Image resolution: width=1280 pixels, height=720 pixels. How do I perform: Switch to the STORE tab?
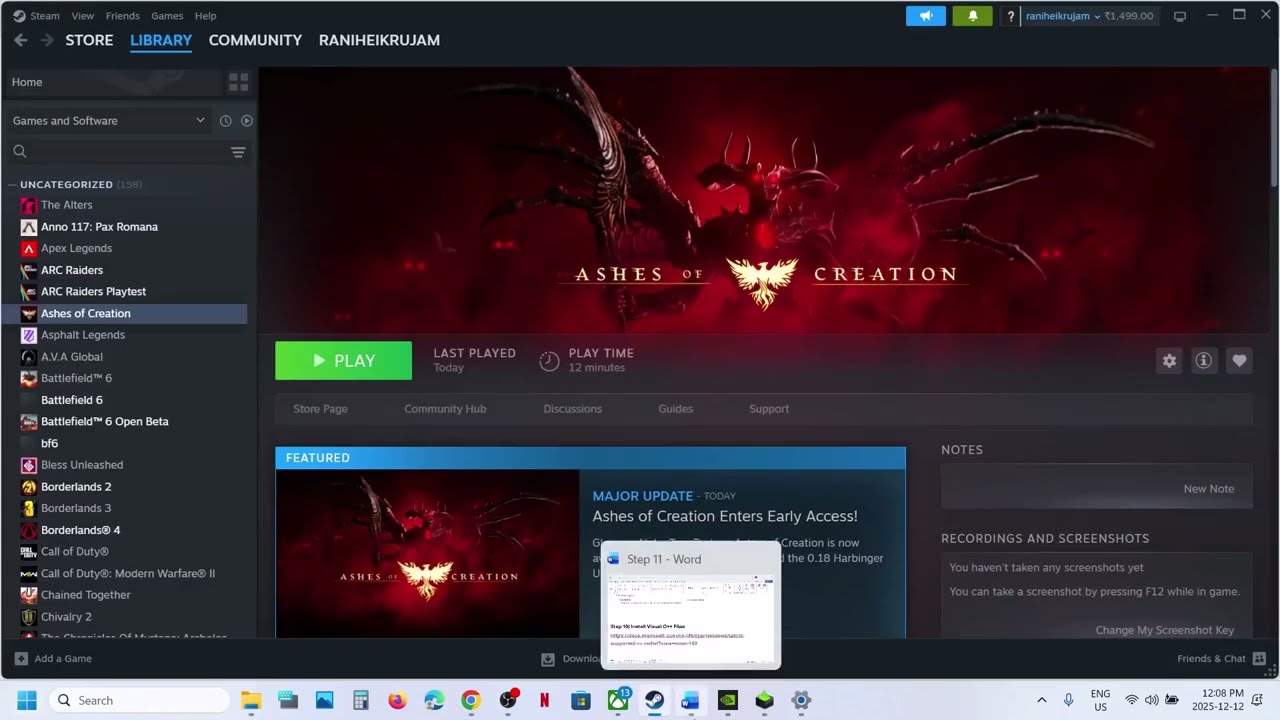pyautogui.click(x=89, y=40)
